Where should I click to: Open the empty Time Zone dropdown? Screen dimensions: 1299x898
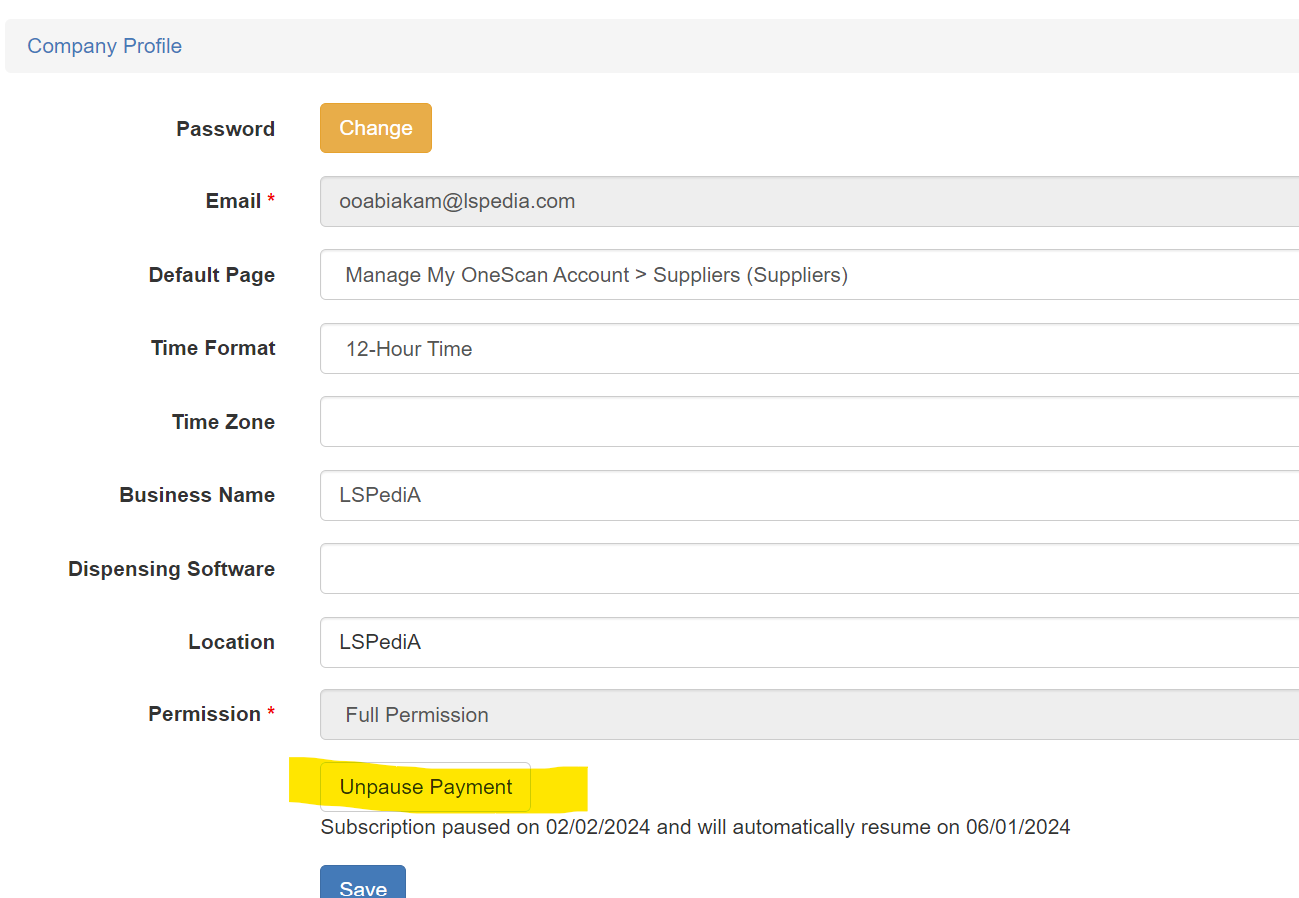click(809, 422)
